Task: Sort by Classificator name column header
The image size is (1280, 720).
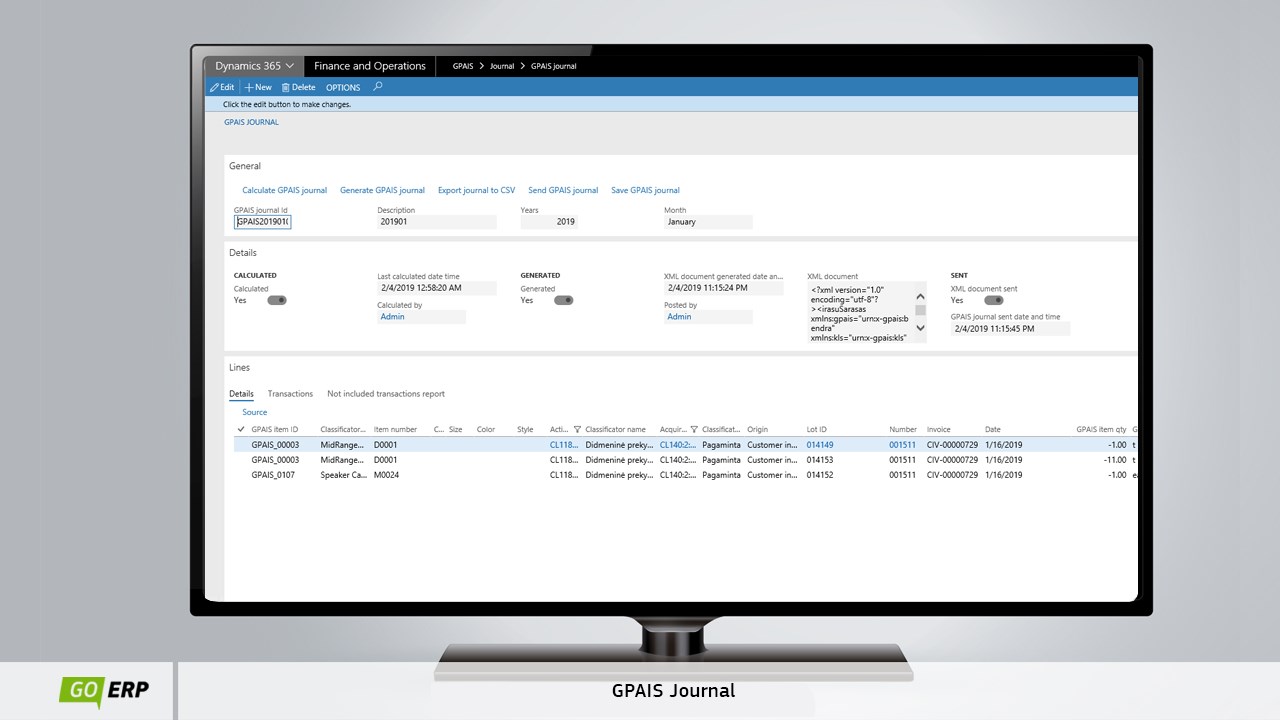Action: coord(615,429)
